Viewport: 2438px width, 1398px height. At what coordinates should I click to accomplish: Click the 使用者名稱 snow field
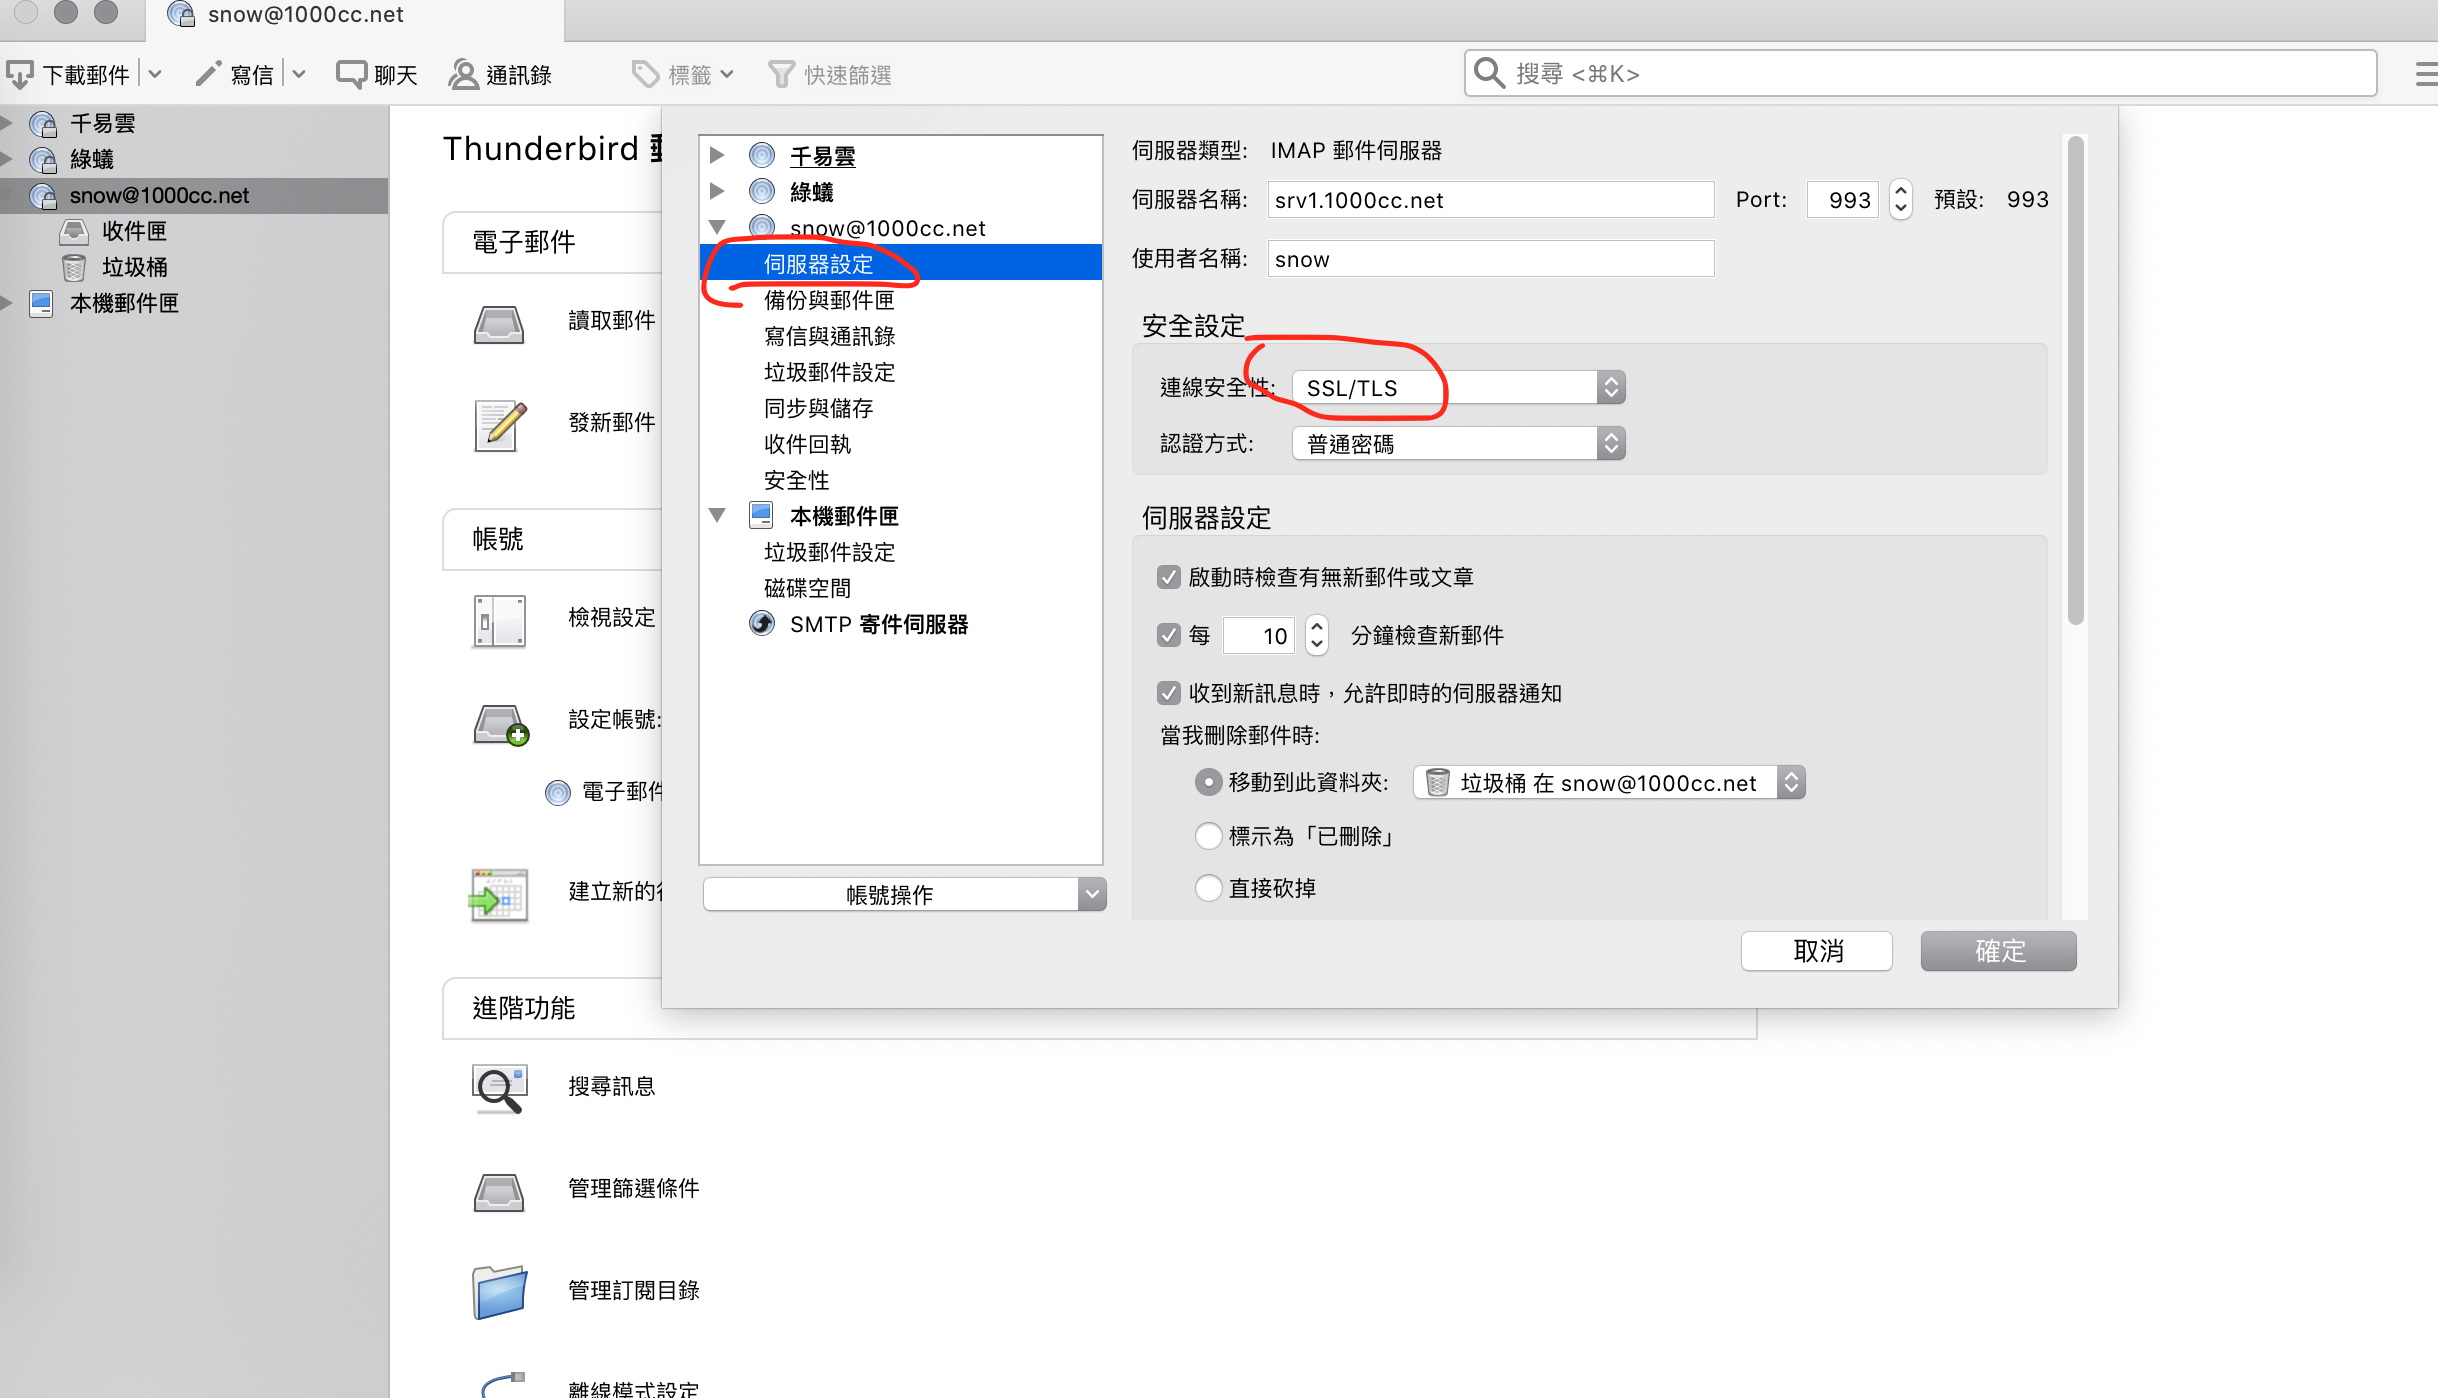click(x=1490, y=259)
